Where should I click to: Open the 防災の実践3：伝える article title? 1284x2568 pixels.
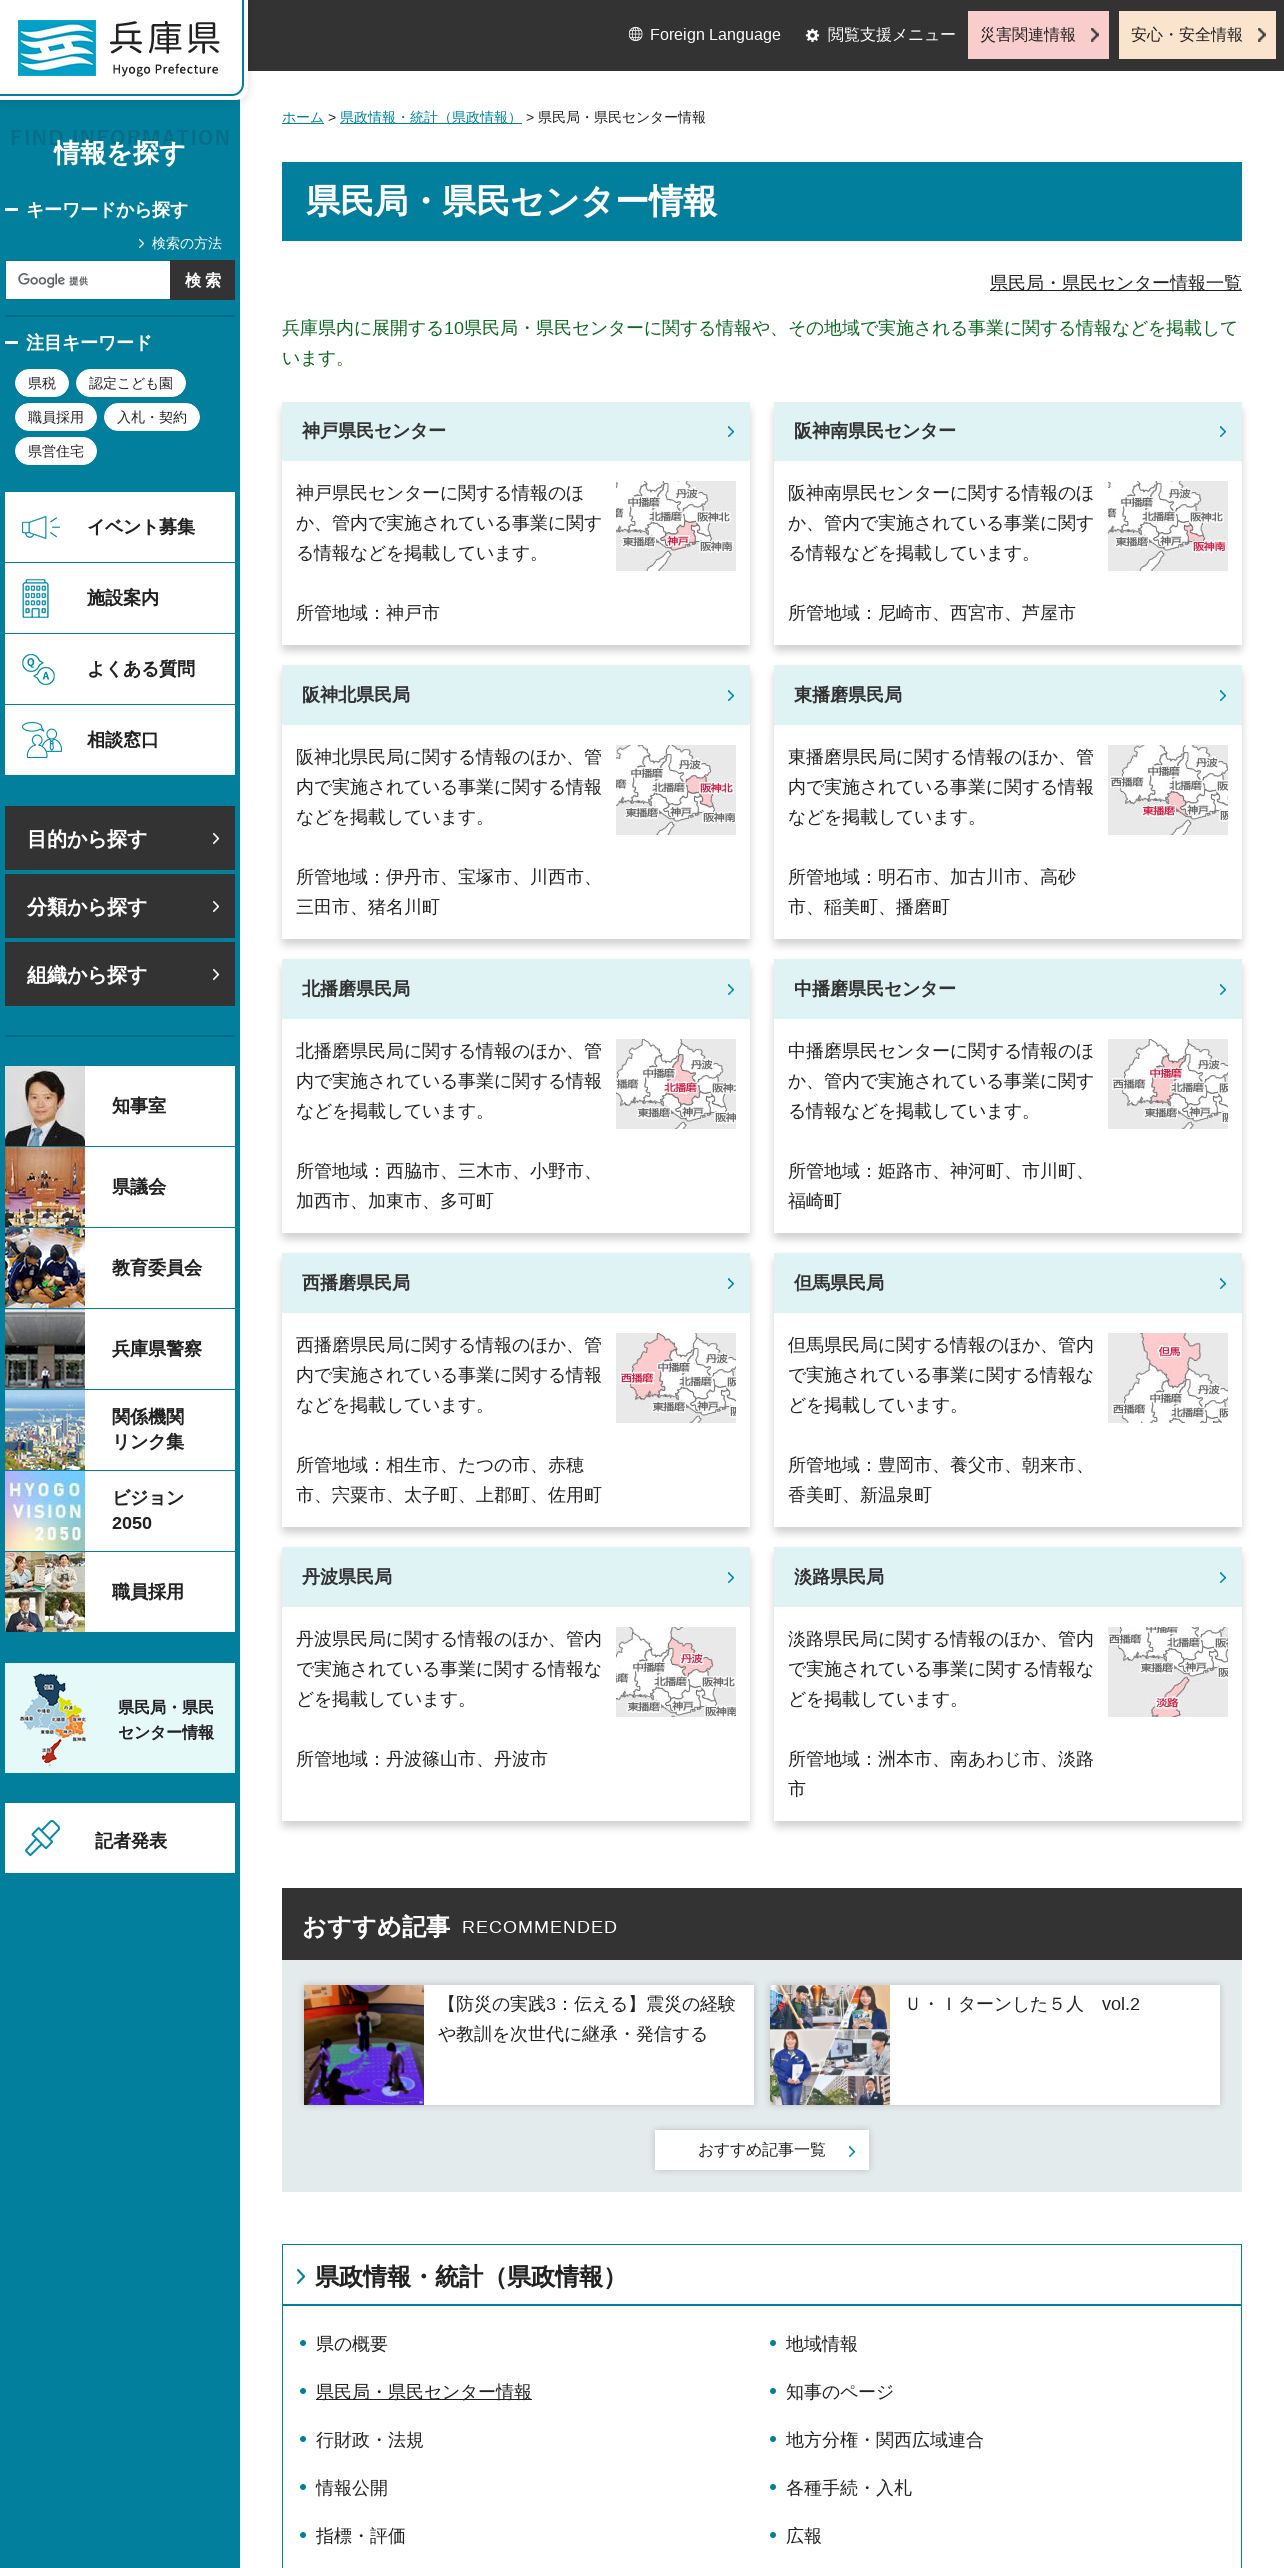[x=587, y=2019]
